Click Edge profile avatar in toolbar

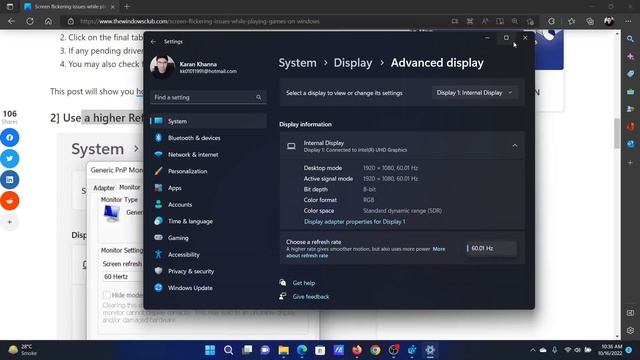[609, 21]
